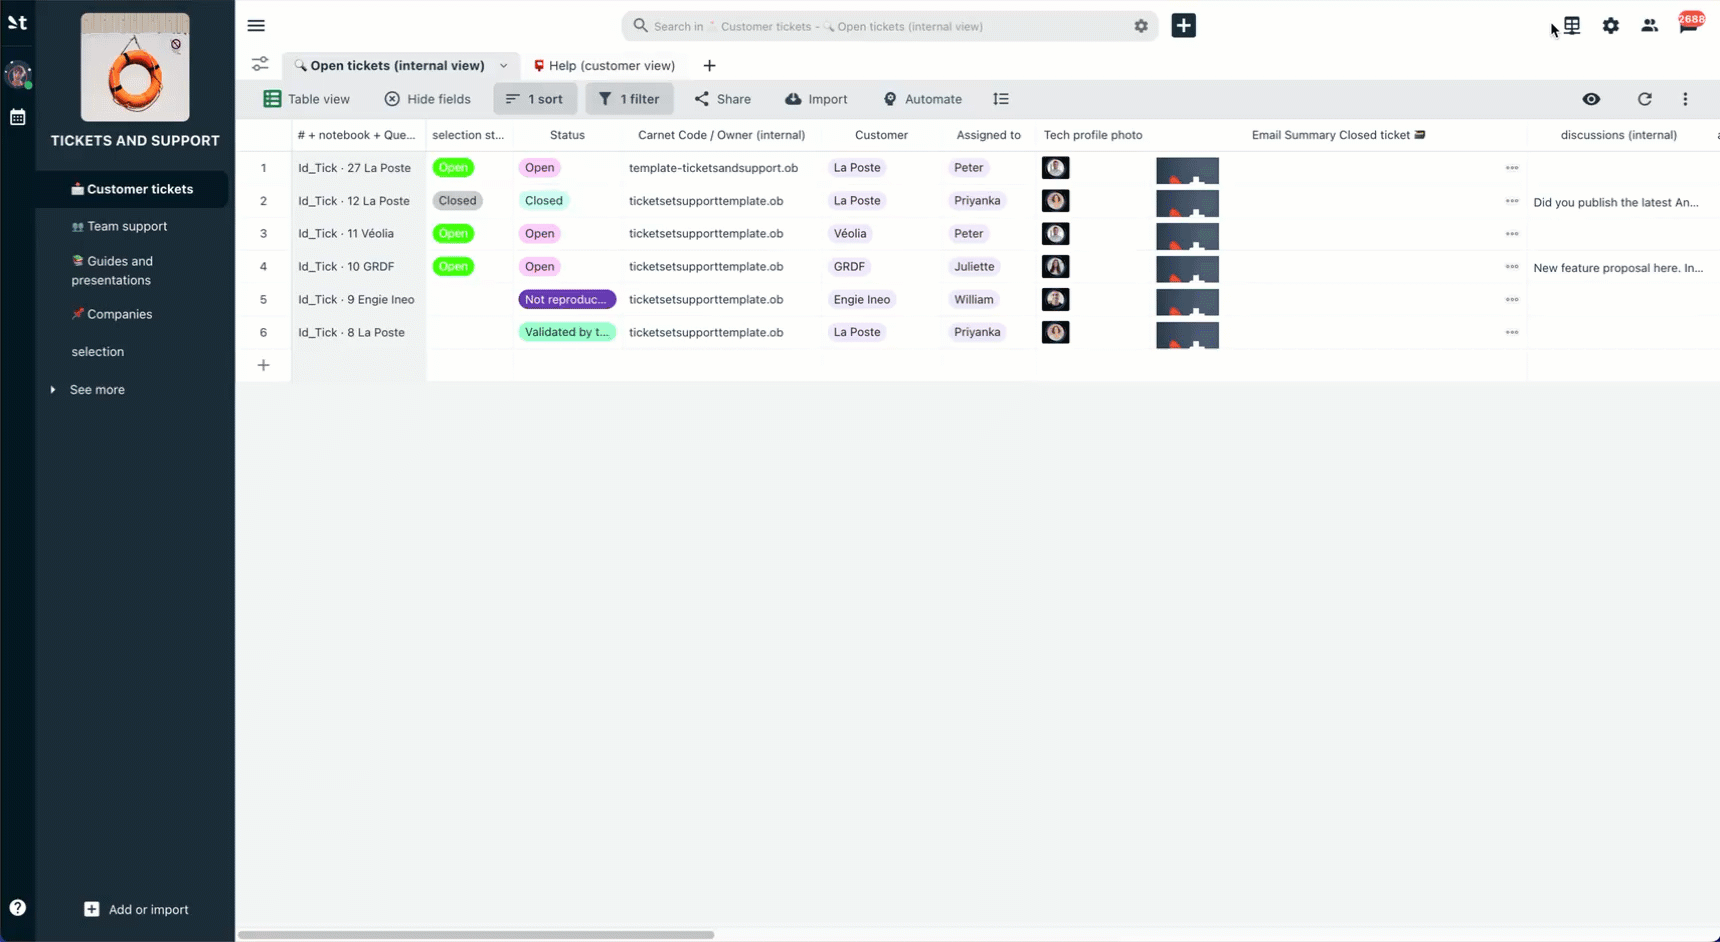Click the Assigned to column header
Screen dimensions: 1720x942
tap(988, 135)
